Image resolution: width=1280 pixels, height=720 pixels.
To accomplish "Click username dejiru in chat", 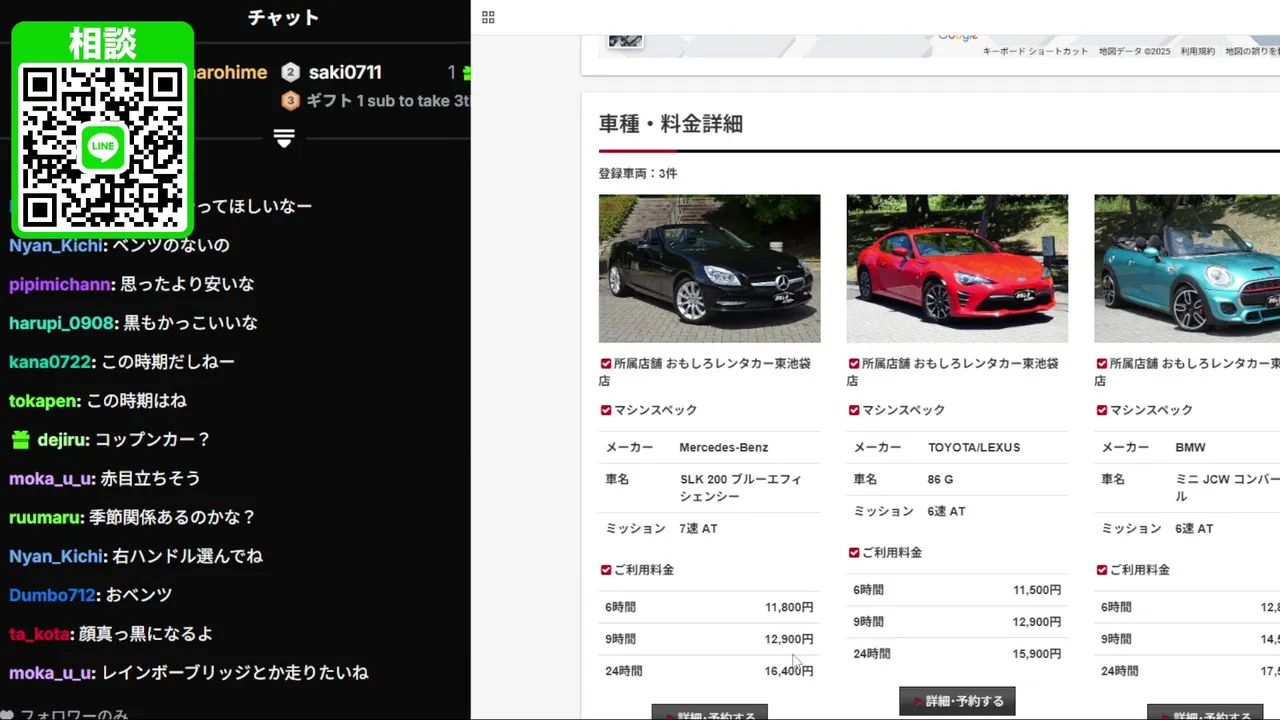I will pos(62,440).
